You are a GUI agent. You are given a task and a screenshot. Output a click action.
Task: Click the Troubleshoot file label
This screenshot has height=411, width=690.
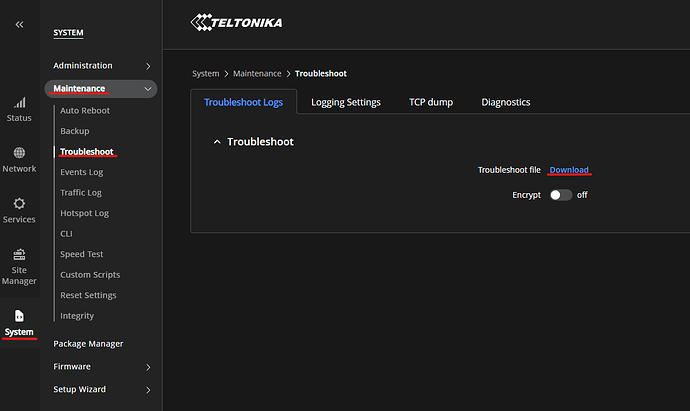[x=509, y=170]
